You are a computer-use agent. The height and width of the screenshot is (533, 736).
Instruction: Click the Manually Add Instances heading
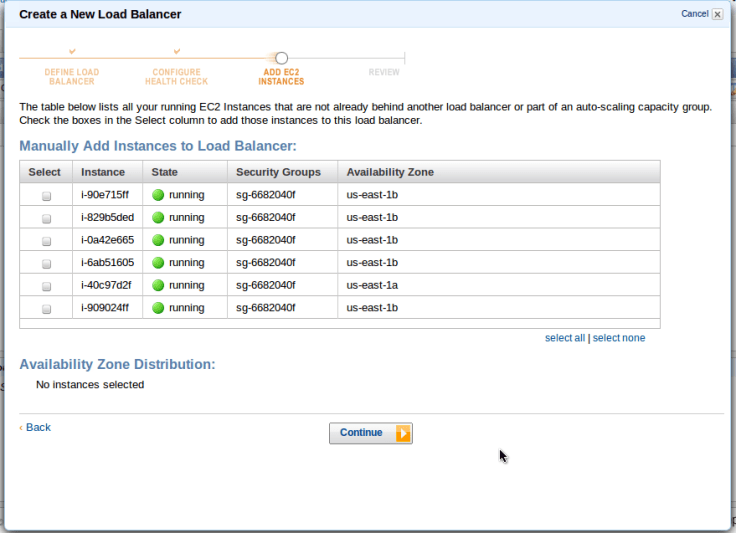click(158, 146)
